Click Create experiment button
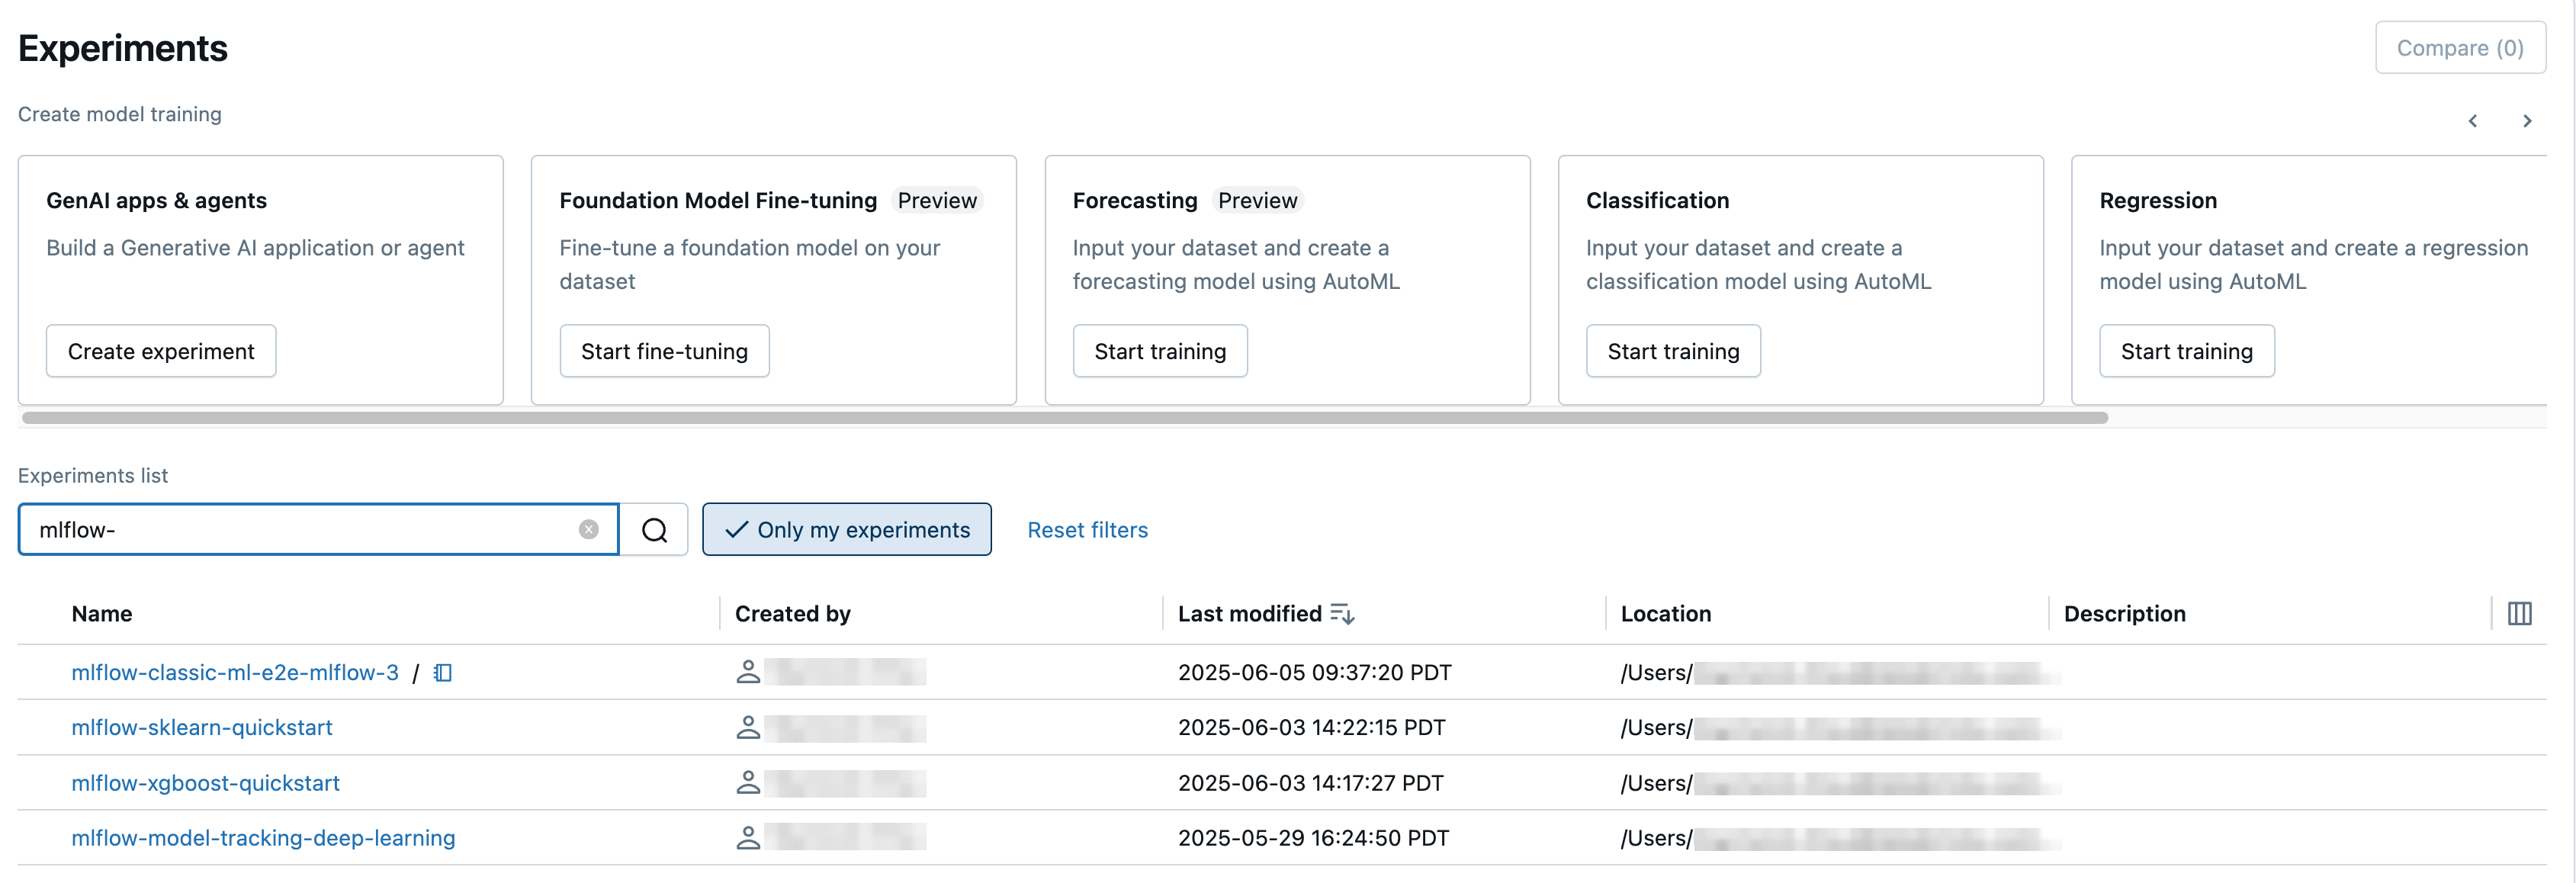This screenshot has height=883, width=2576. [161, 351]
